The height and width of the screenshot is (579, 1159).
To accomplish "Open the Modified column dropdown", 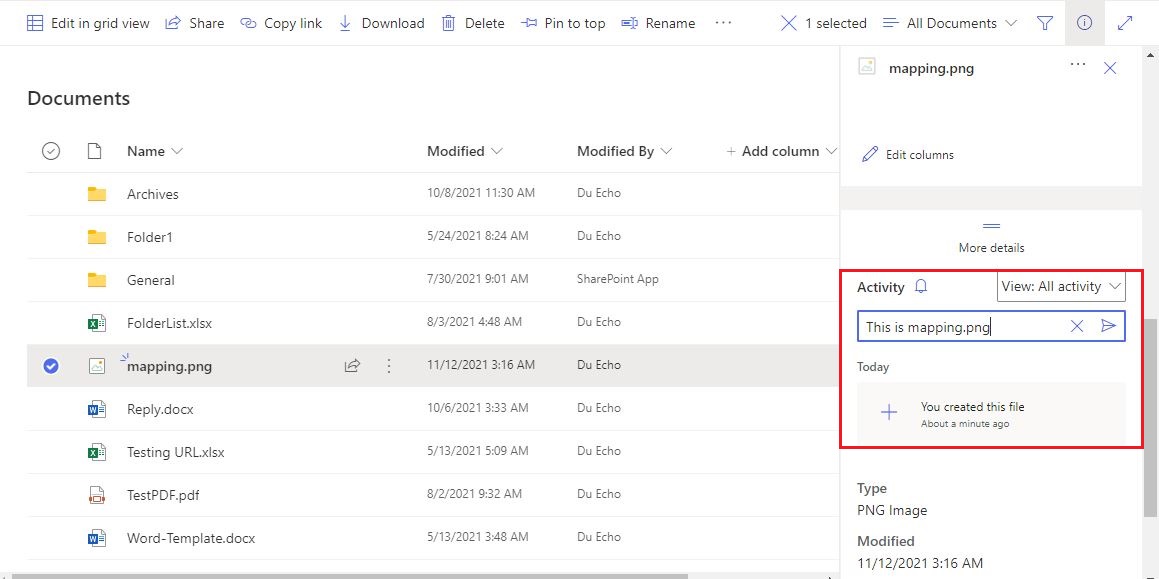I will pyautogui.click(x=465, y=151).
